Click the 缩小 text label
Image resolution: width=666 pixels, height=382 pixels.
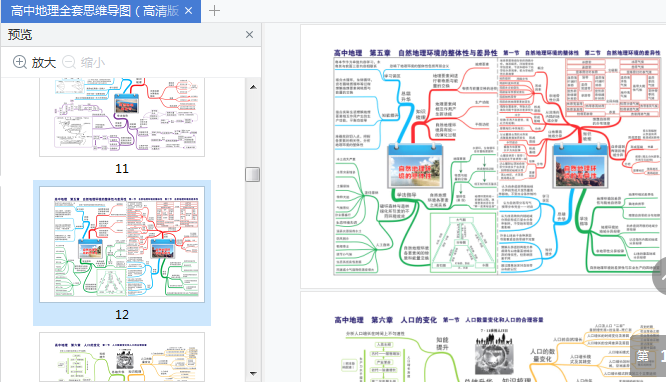click(93, 62)
